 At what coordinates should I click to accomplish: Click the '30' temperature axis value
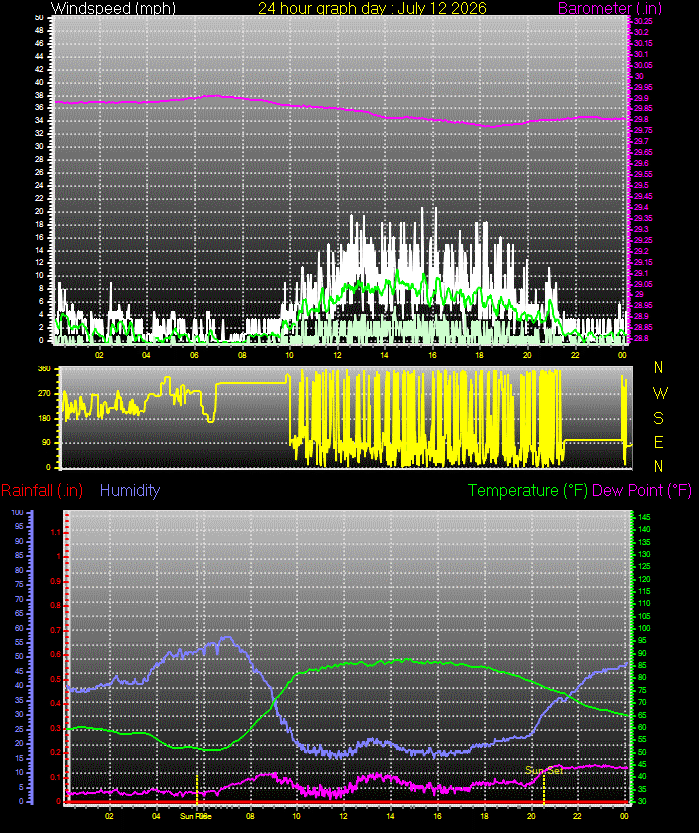click(642, 802)
